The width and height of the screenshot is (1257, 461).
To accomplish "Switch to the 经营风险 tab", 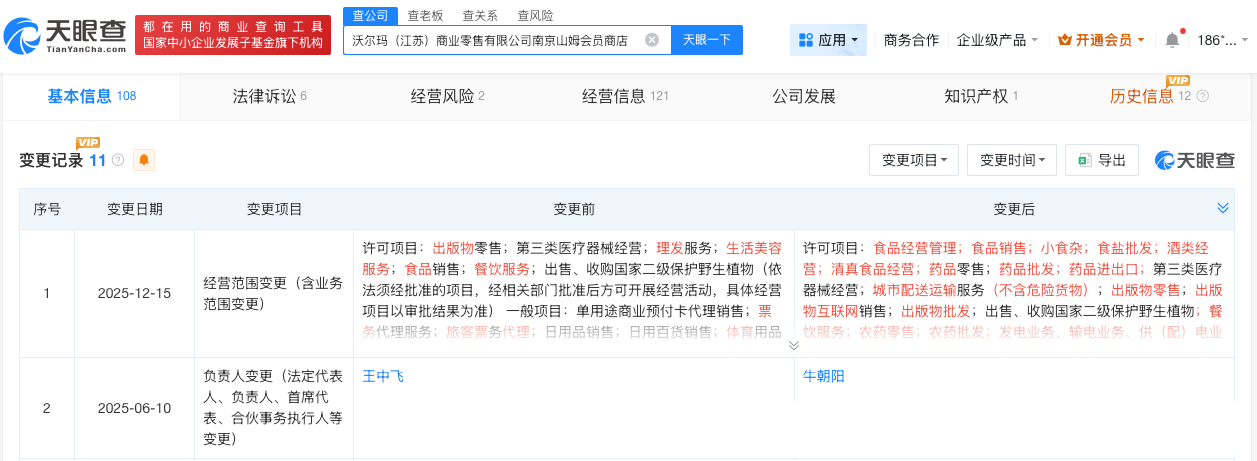I will (x=447, y=96).
